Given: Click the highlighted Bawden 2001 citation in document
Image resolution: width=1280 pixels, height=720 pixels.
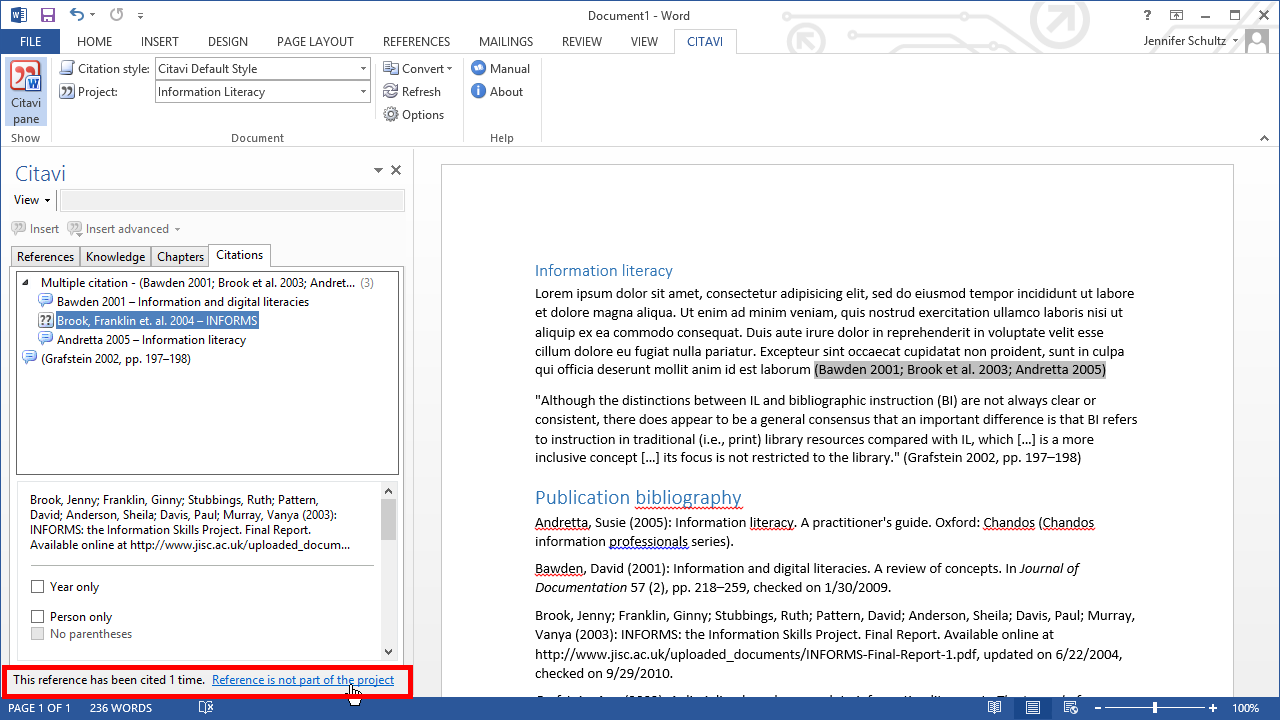Looking at the screenshot, I should [960, 369].
